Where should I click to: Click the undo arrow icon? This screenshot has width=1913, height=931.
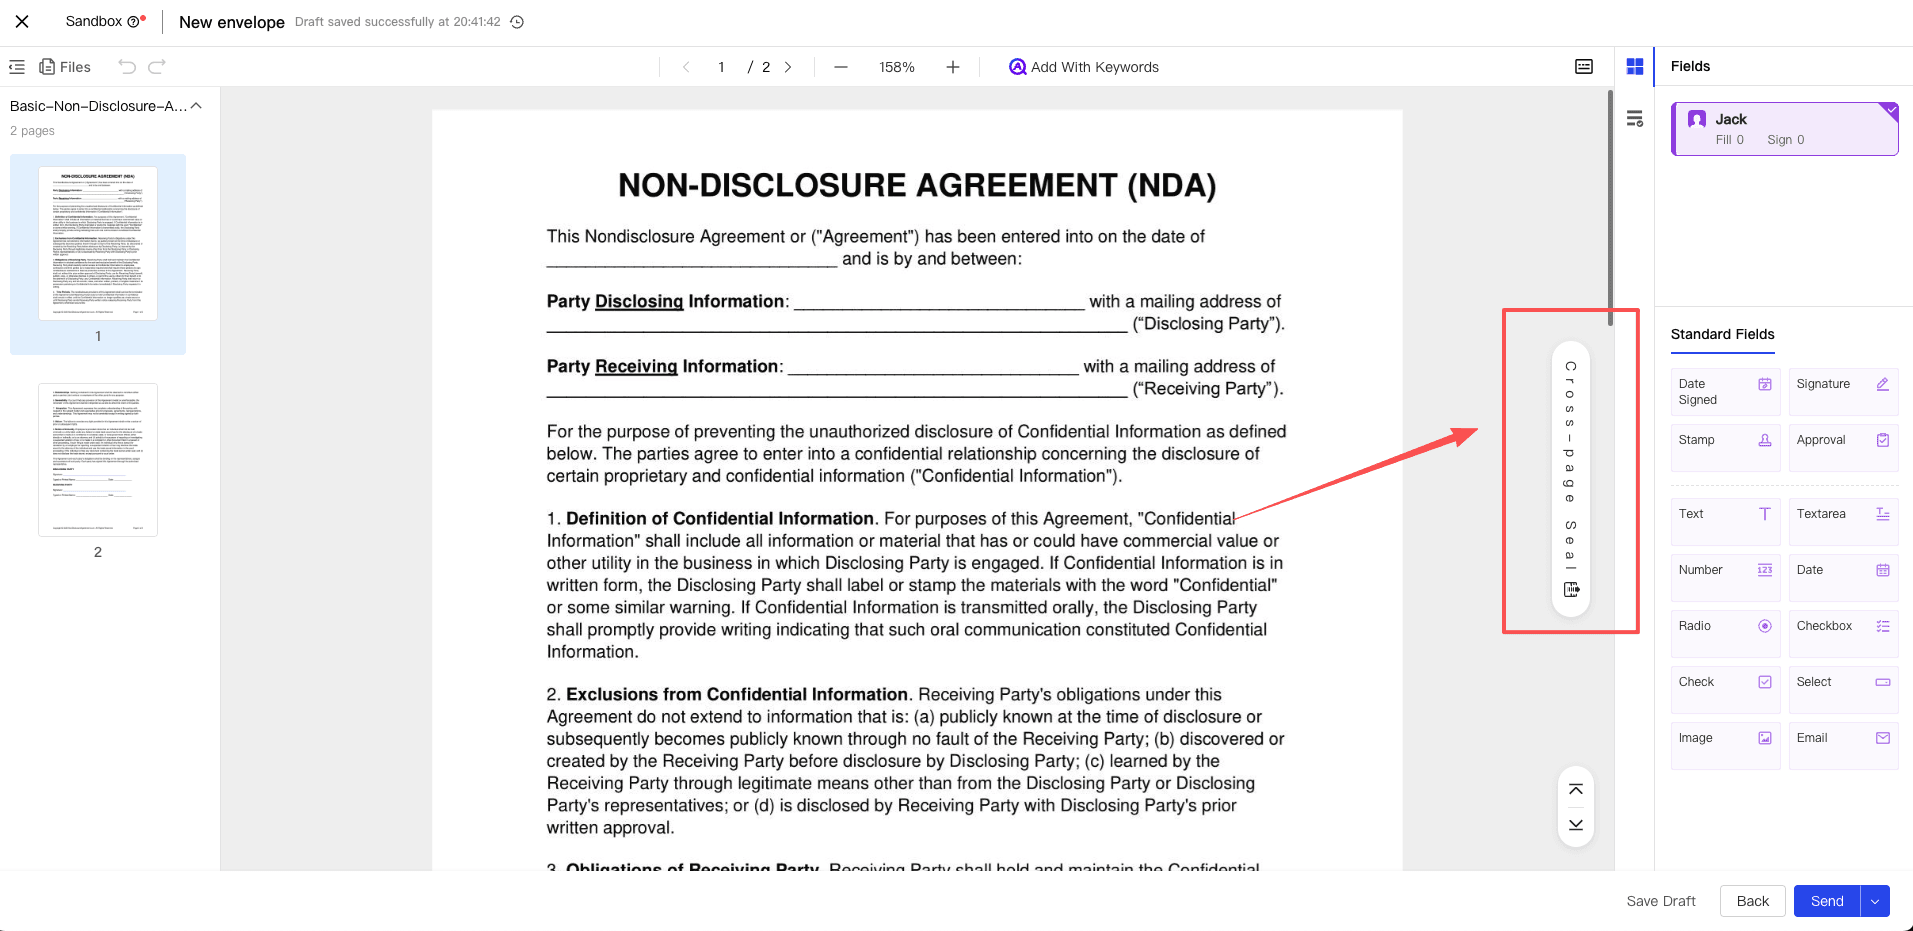[127, 67]
